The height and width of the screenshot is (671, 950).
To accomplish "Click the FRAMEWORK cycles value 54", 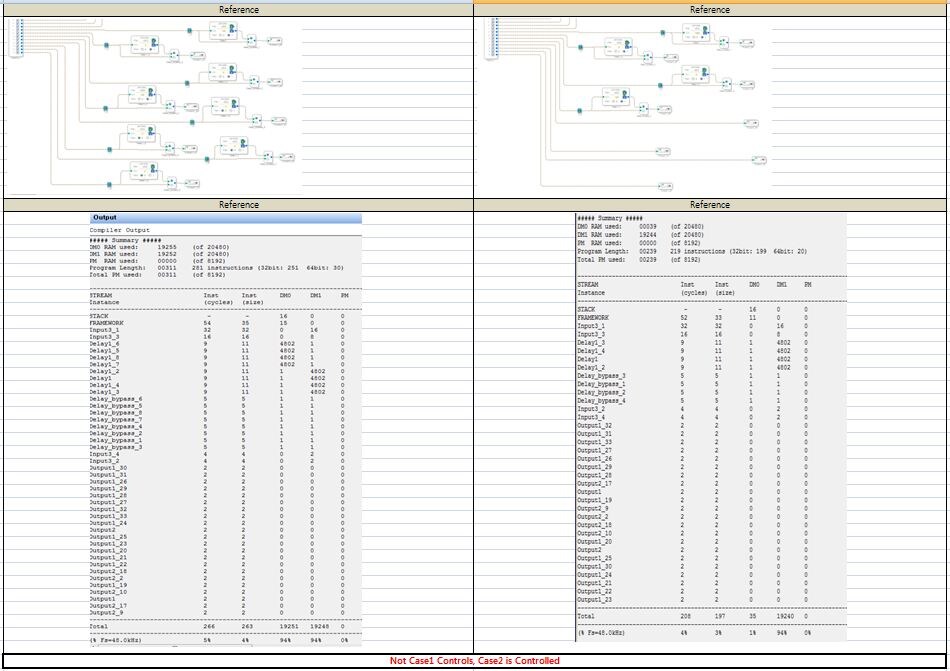I will [207, 323].
